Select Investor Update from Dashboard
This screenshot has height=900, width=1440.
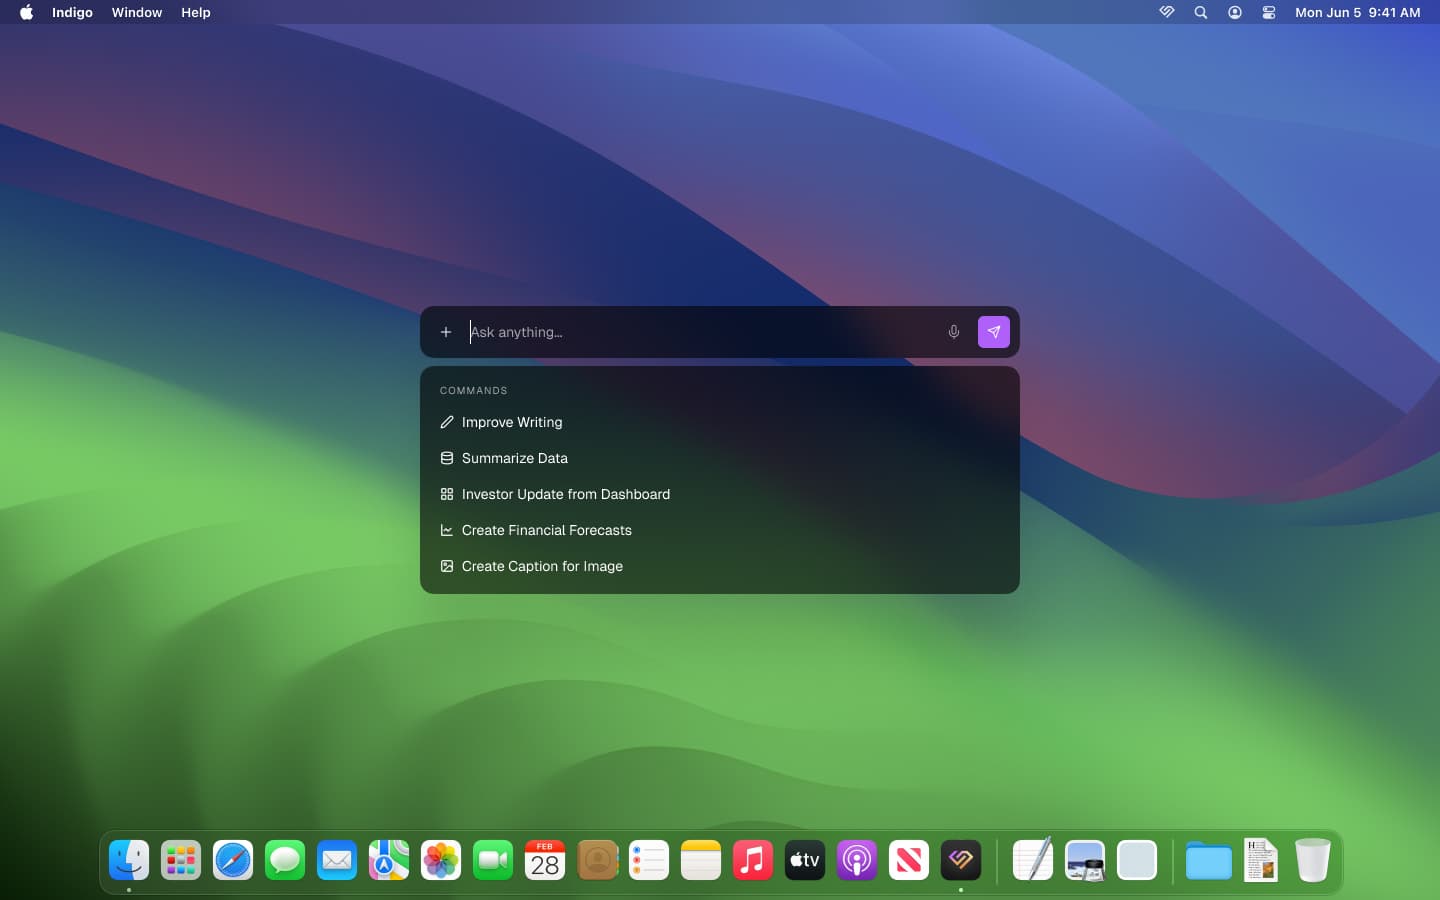click(x=566, y=494)
